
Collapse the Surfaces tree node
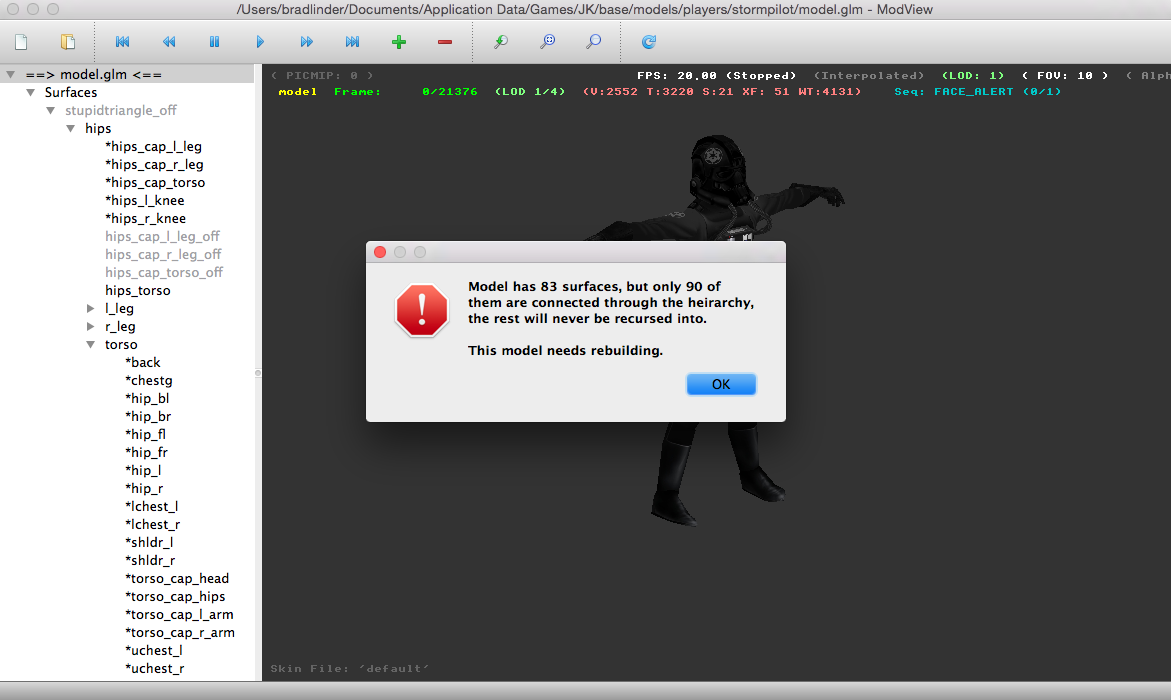(x=31, y=93)
